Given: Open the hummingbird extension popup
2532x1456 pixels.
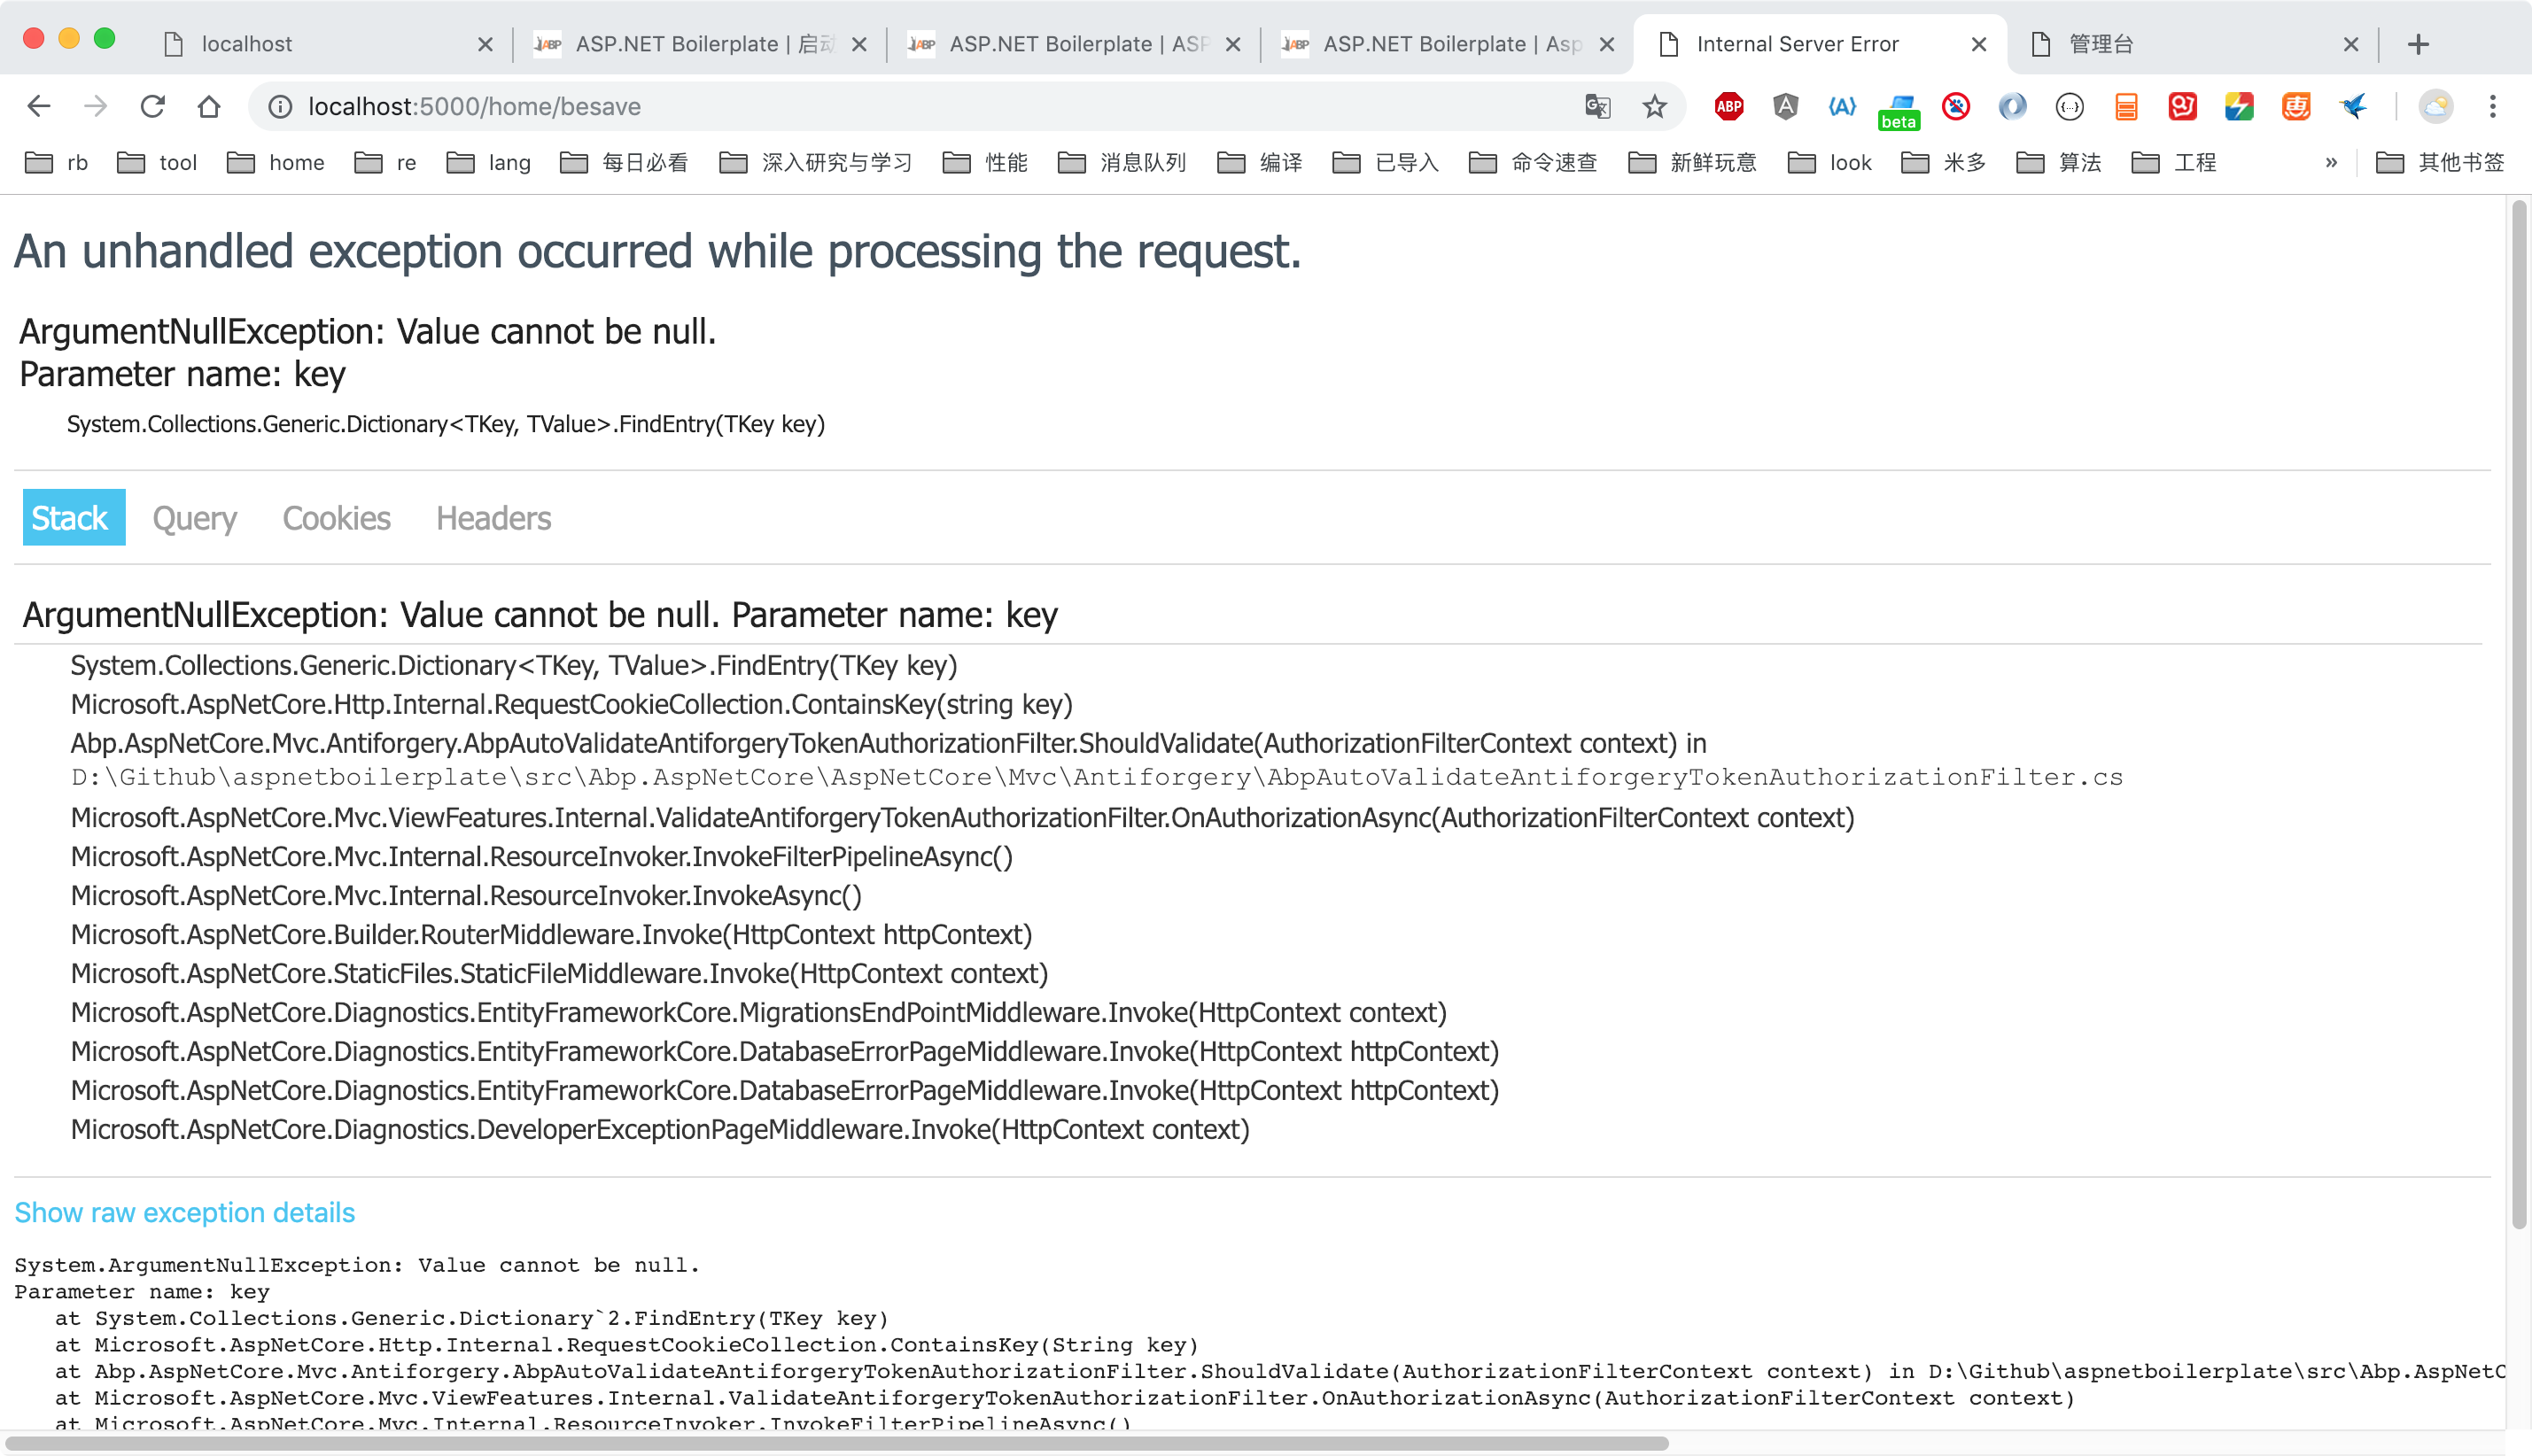Looking at the screenshot, I should tap(2354, 107).
